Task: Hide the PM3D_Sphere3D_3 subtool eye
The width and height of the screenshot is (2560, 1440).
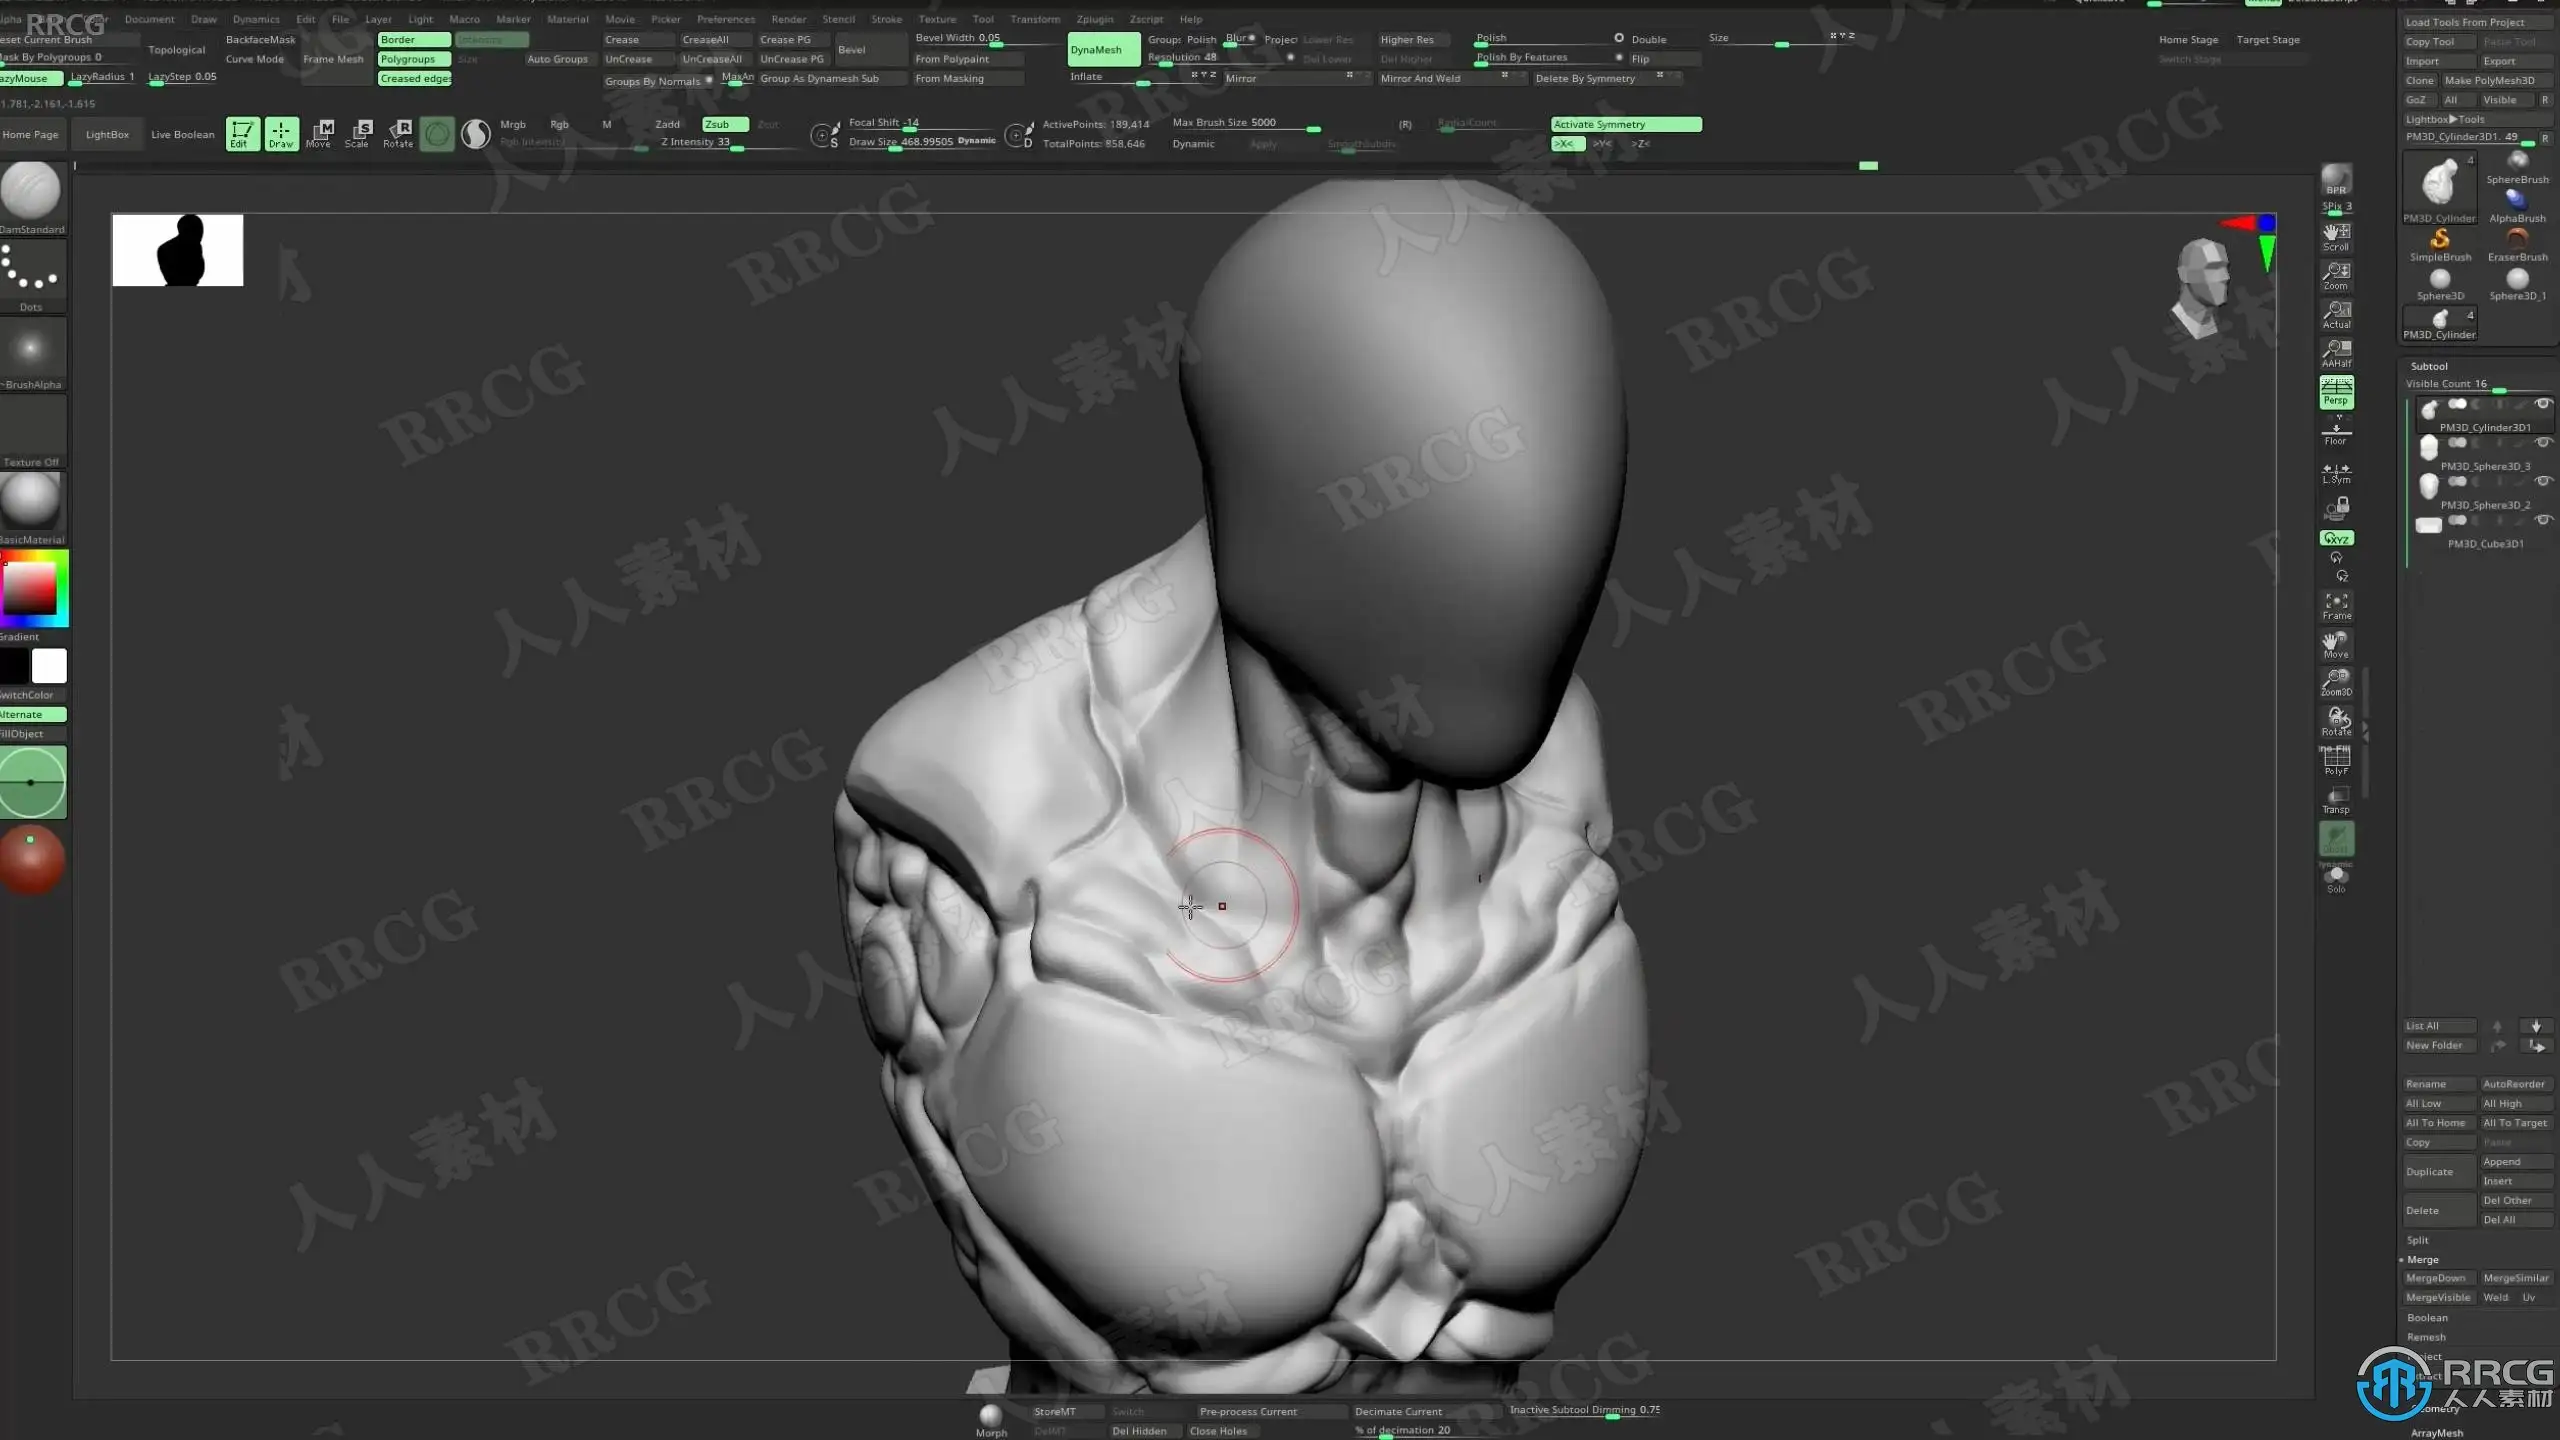Action: point(2543,442)
